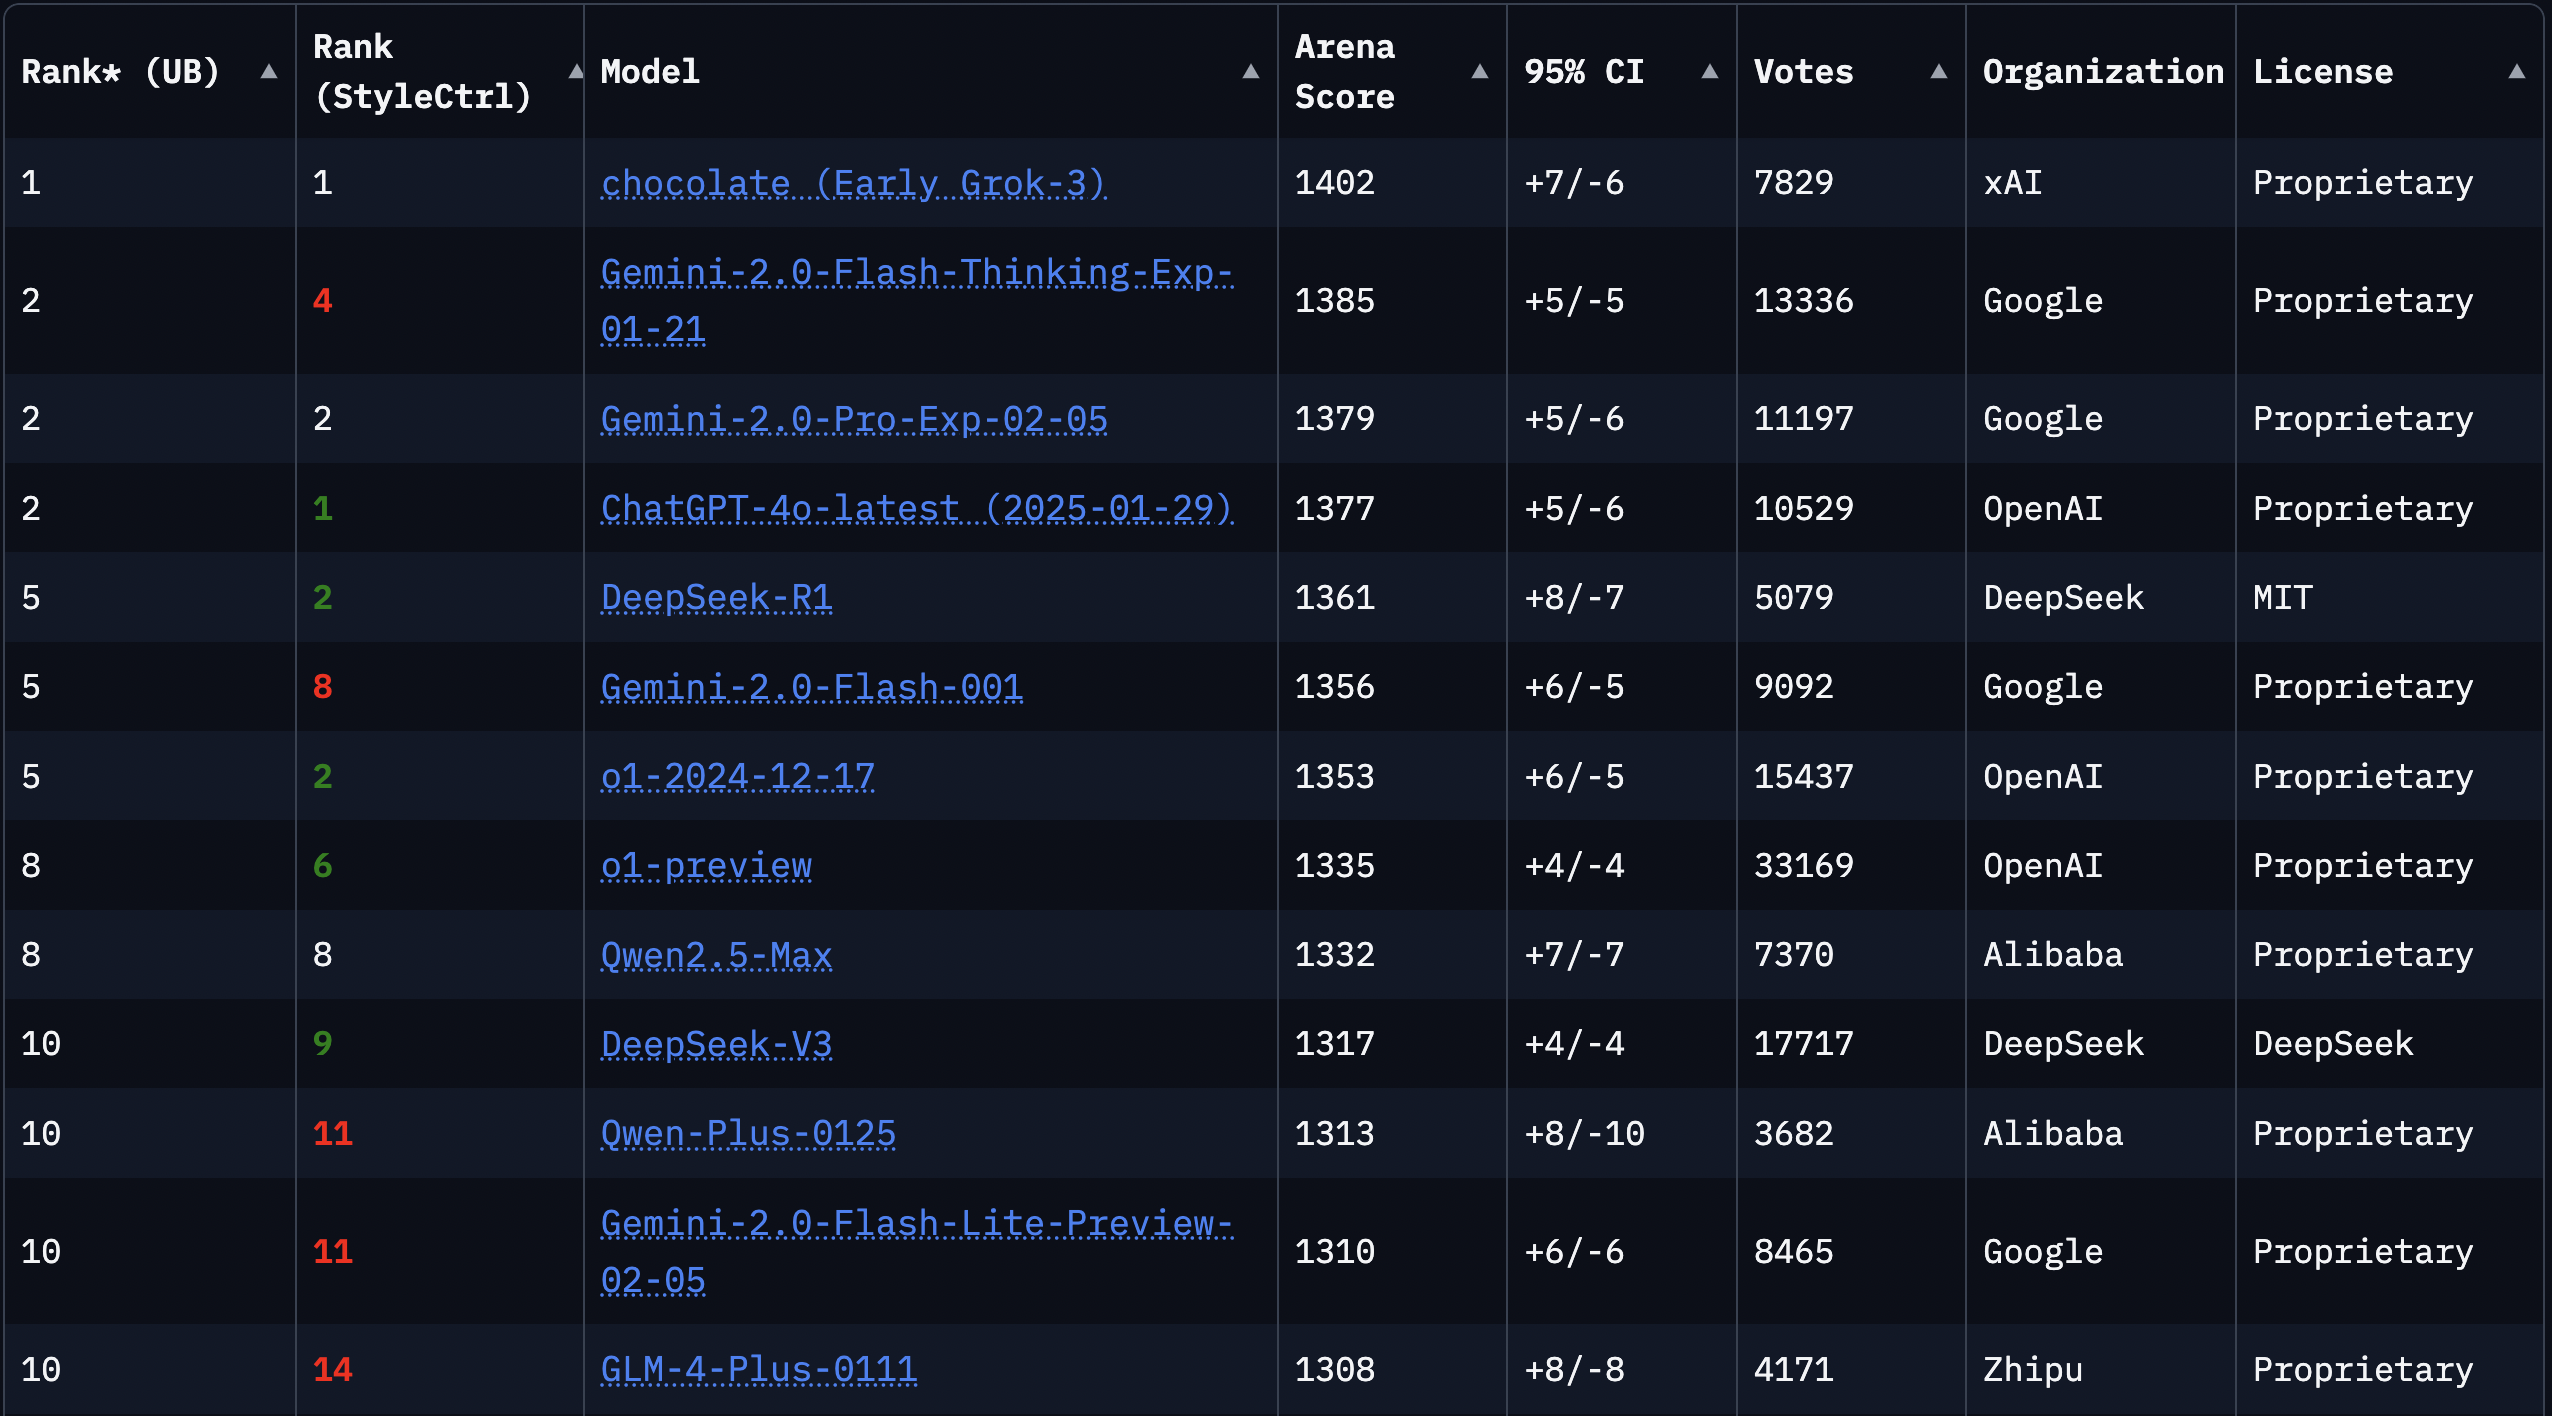Sort by License column arrow
This screenshot has width=2552, height=1416.
click(2517, 72)
